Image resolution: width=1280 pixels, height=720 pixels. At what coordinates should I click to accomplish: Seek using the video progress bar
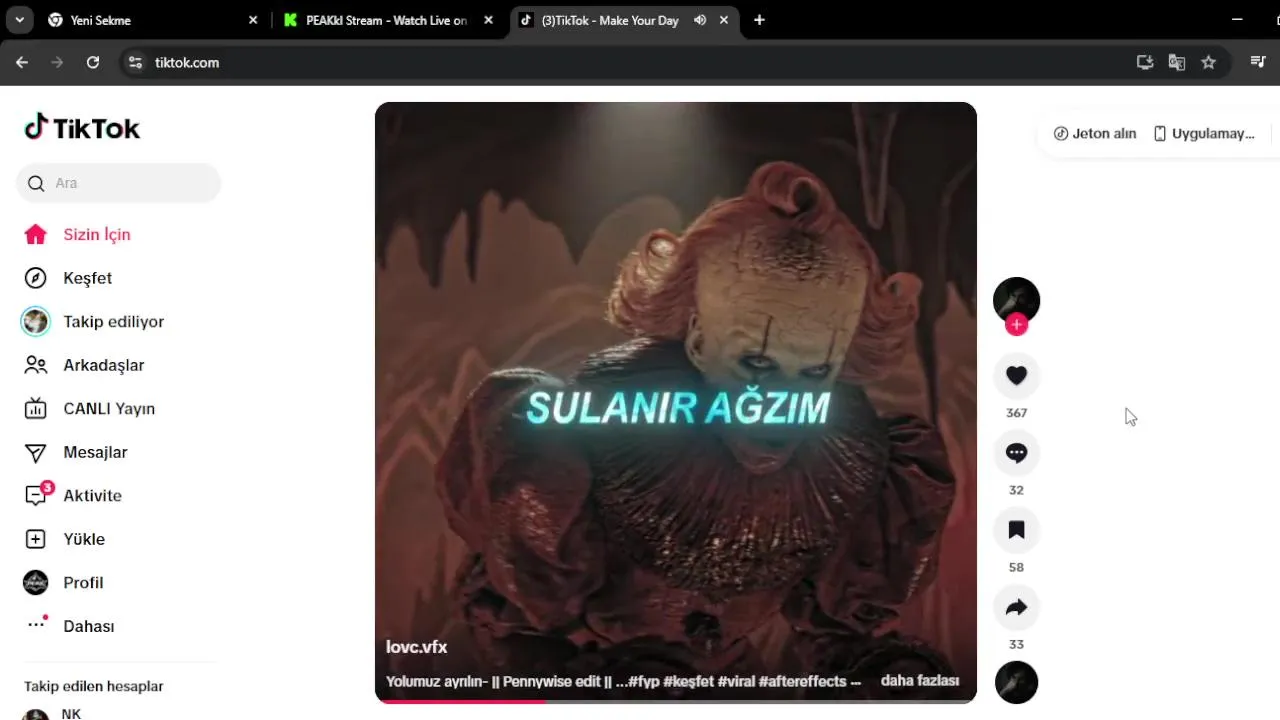click(x=676, y=700)
